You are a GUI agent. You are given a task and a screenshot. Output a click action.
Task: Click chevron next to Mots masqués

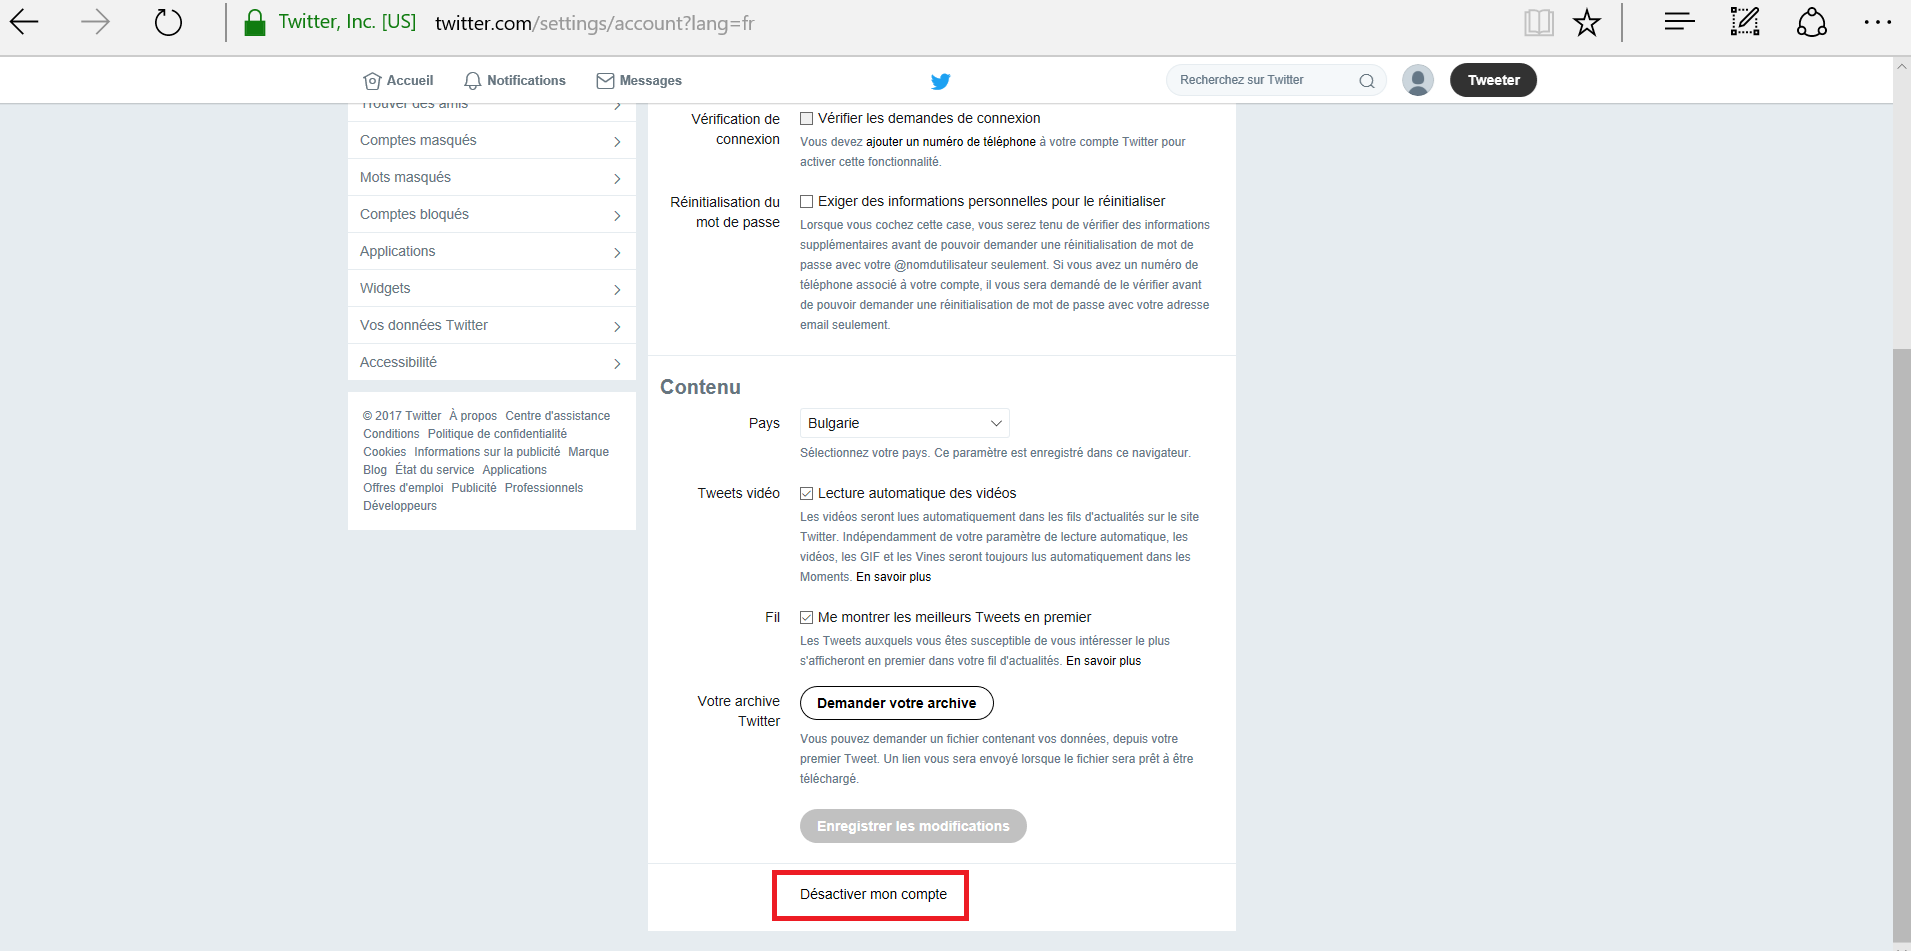(x=617, y=179)
